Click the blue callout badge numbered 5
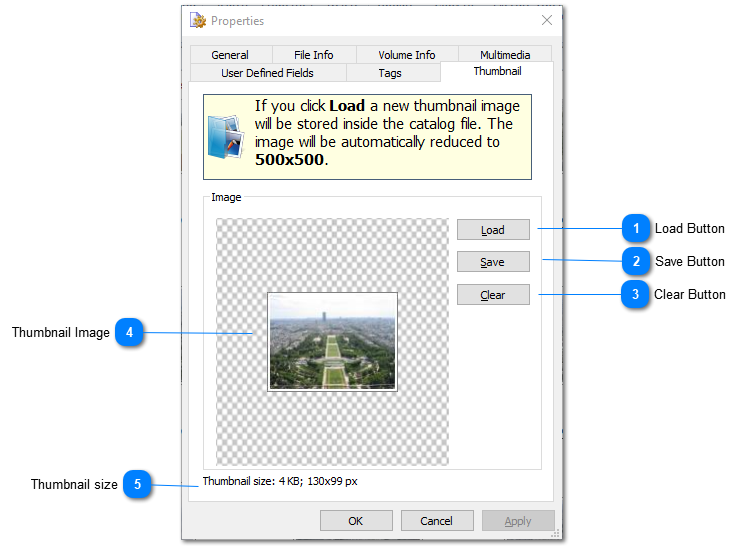This screenshot has height=549, width=742. click(x=138, y=485)
